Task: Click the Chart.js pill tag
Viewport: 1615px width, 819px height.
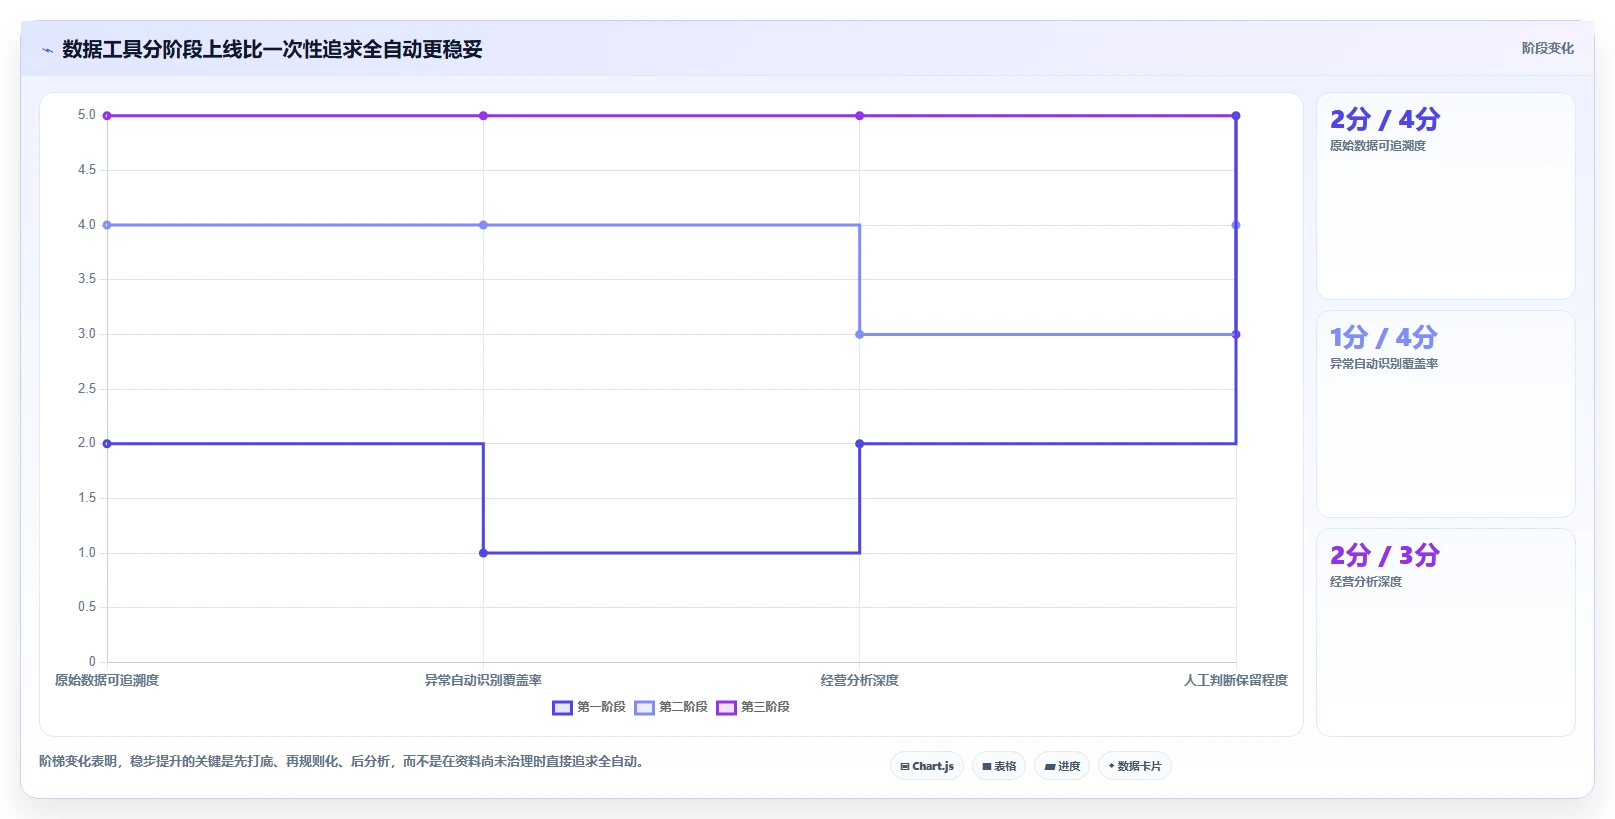Action: tap(927, 766)
